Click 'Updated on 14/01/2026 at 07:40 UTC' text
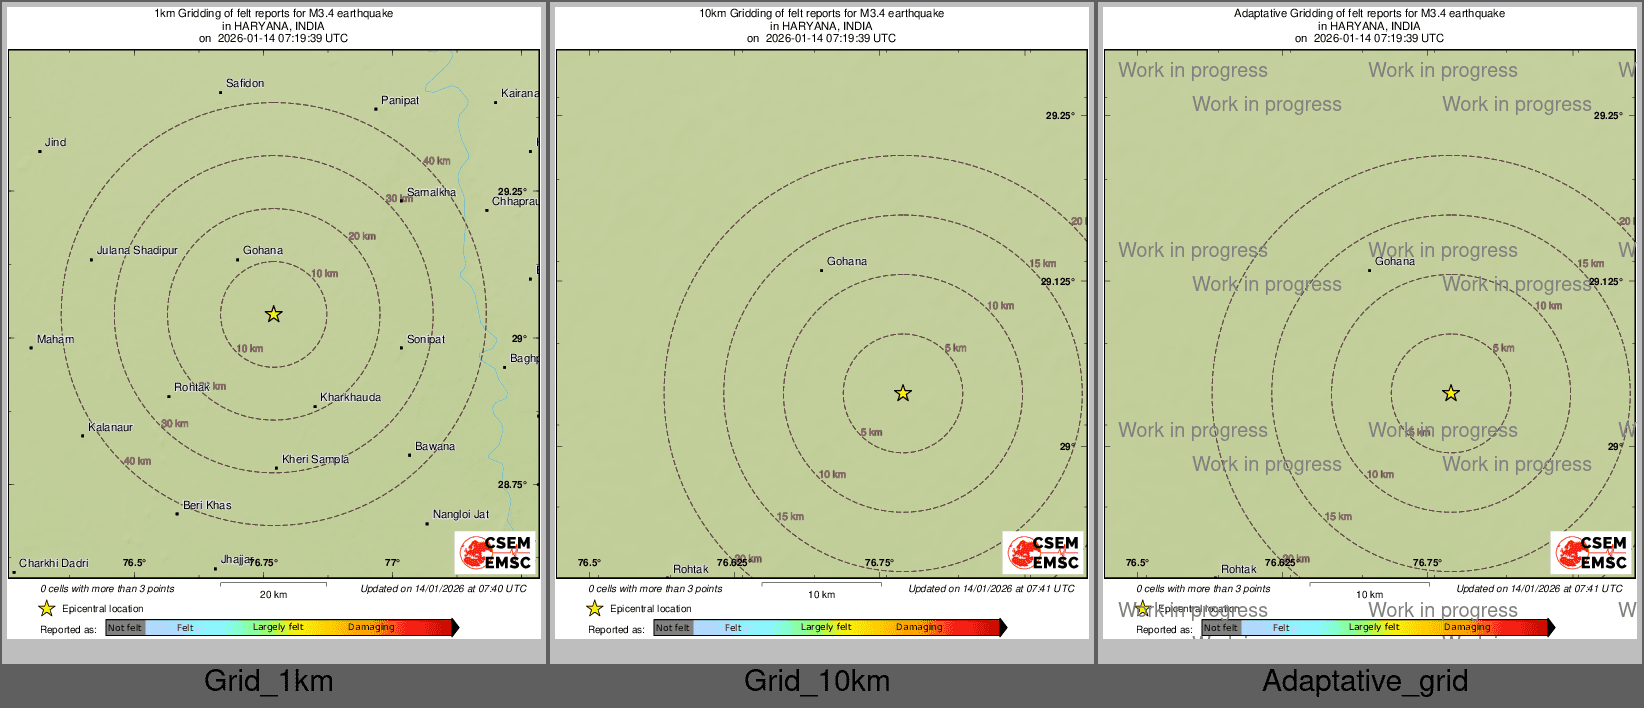This screenshot has width=1644, height=708. tap(443, 589)
